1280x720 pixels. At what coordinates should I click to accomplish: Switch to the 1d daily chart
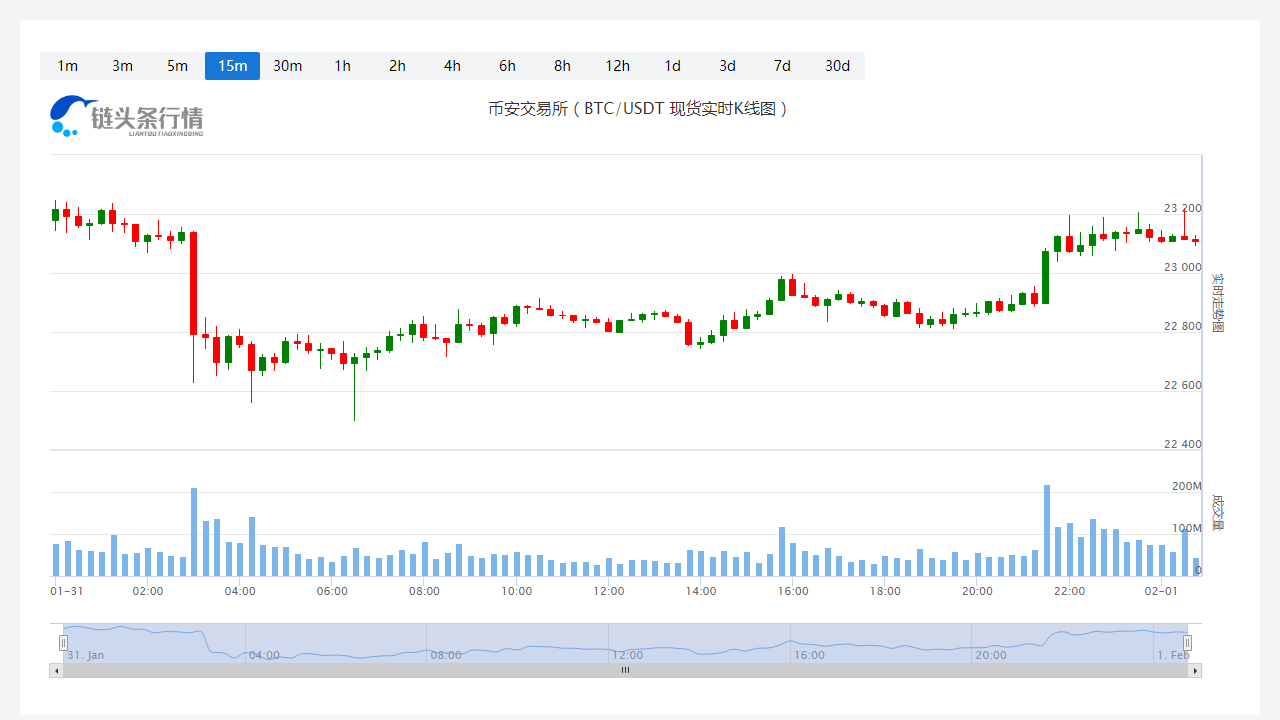coord(672,66)
